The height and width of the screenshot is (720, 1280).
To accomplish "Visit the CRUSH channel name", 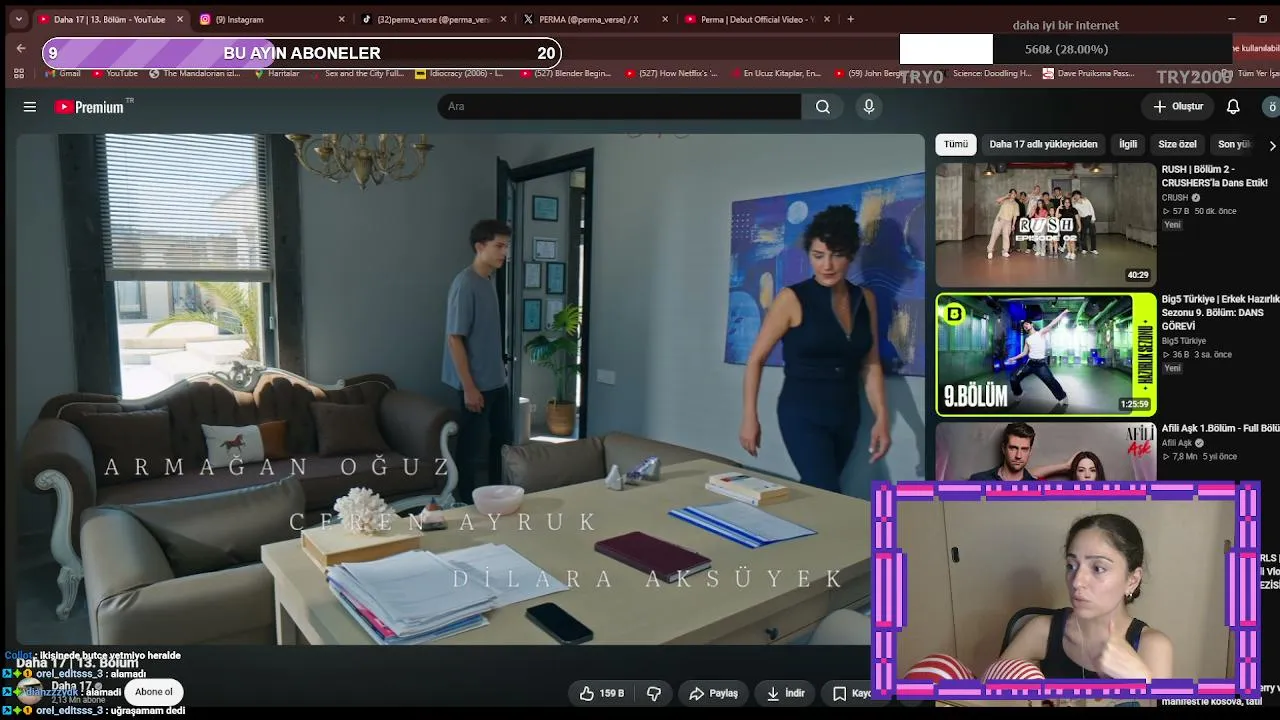I will point(1175,198).
